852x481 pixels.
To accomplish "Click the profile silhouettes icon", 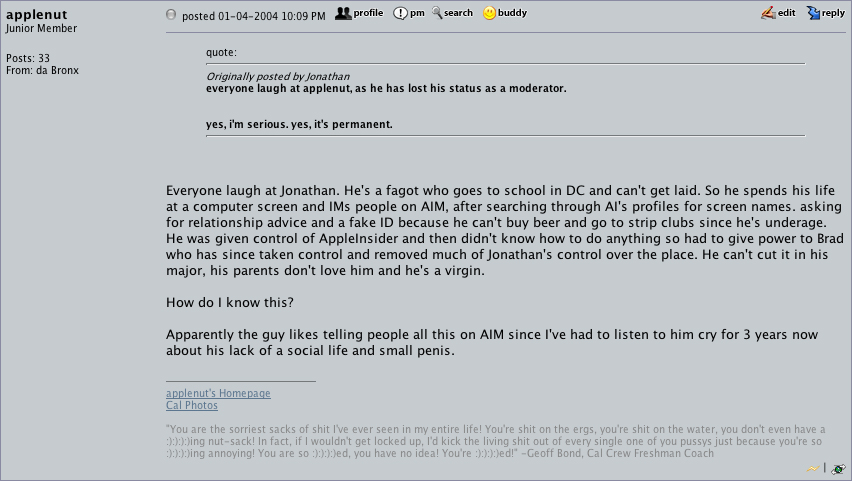I will point(343,14).
